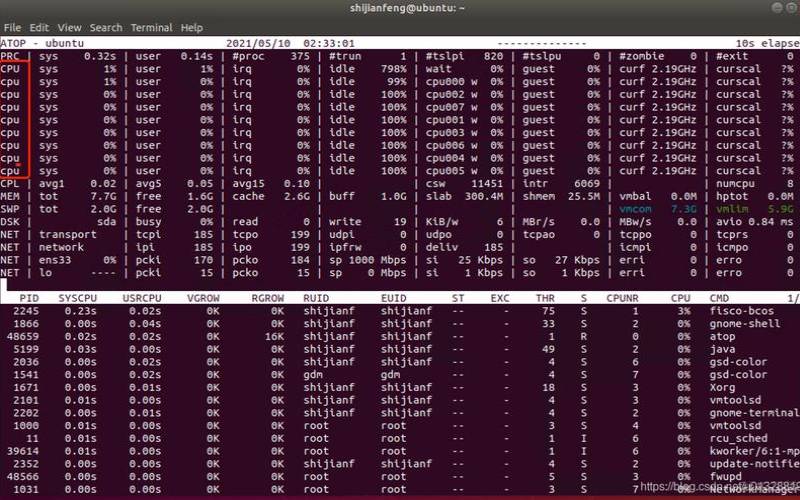This screenshot has height=500, width=800.
Task: Click the USRCPU column header
Action: [x=142, y=298]
